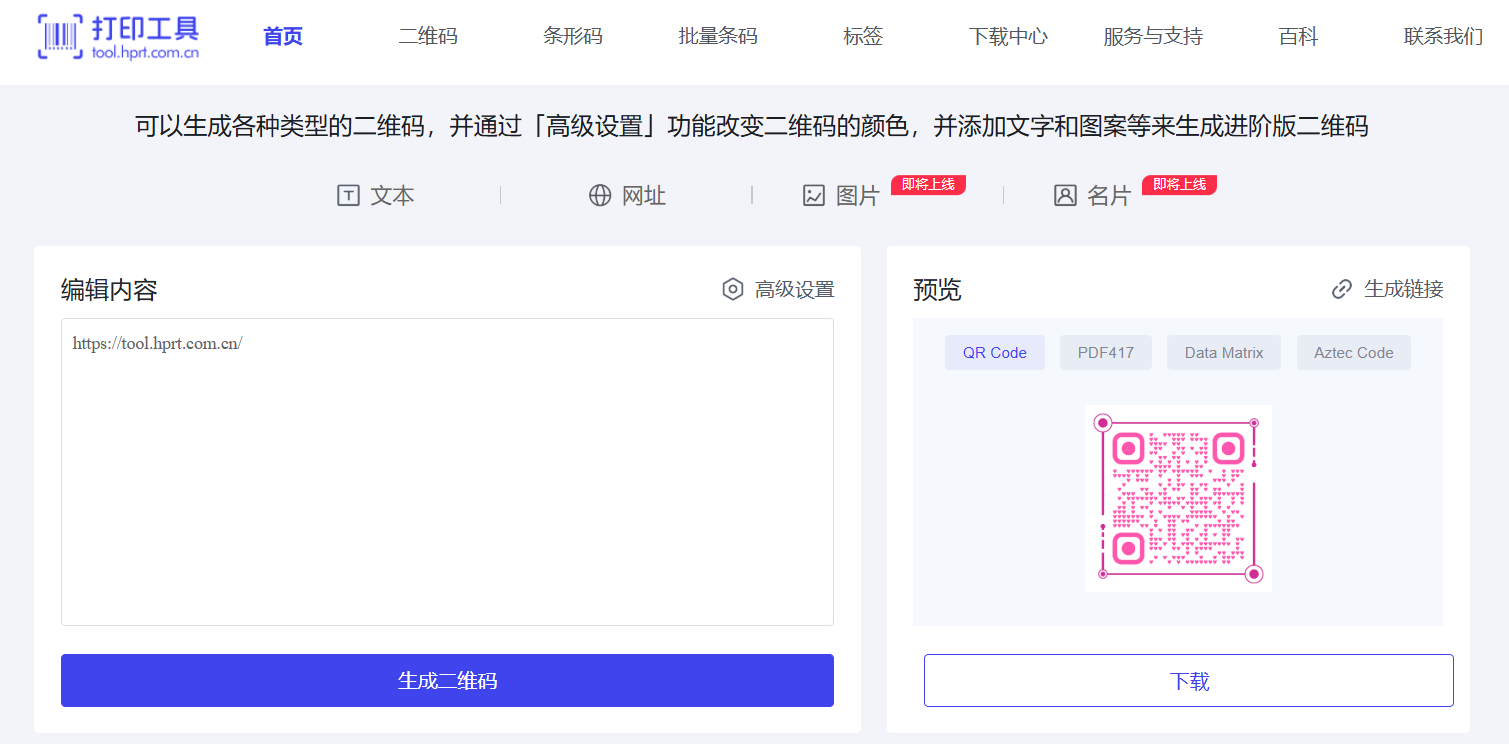Click the 预览 panel heading
The width and height of the screenshot is (1509, 744).
[x=937, y=290]
